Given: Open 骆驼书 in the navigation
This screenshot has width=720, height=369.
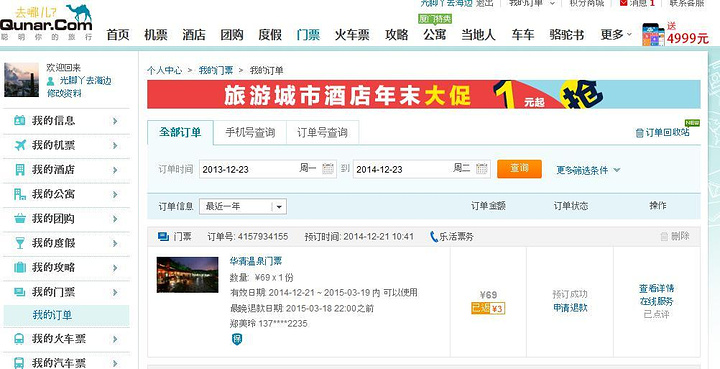Looking at the screenshot, I should pyautogui.click(x=567, y=34).
